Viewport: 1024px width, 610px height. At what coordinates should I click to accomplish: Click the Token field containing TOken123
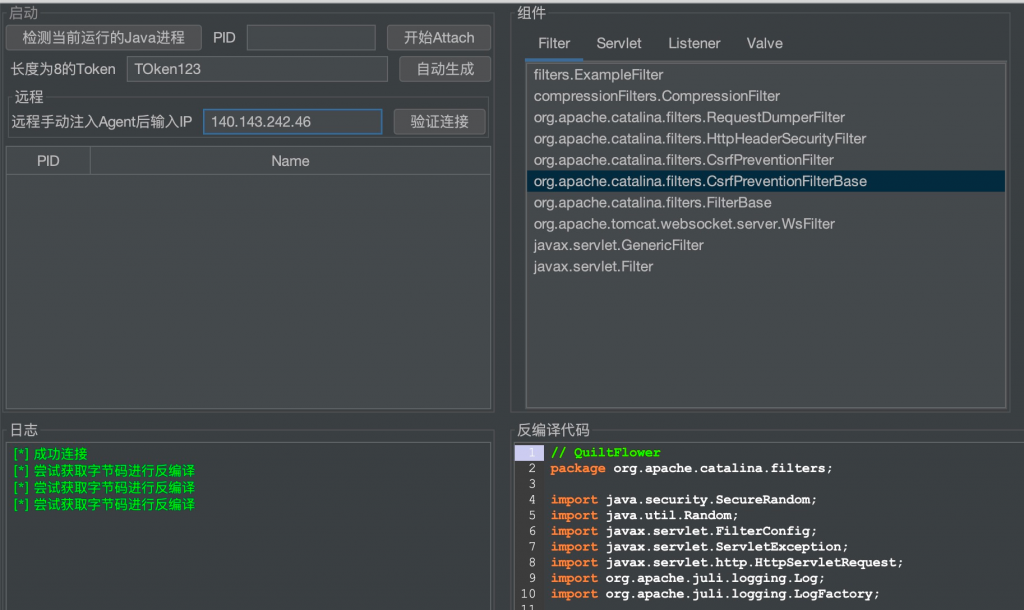point(257,69)
